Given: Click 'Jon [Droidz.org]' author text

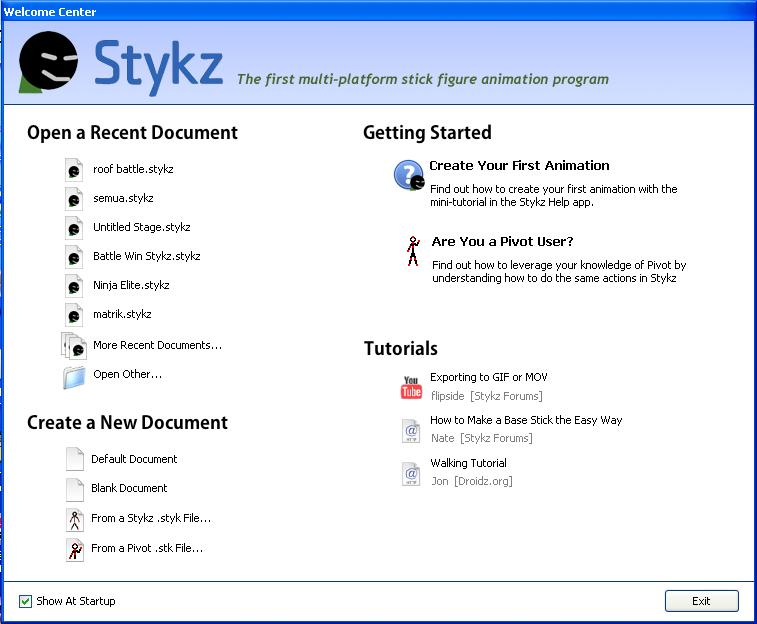Looking at the screenshot, I should tap(472, 481).
